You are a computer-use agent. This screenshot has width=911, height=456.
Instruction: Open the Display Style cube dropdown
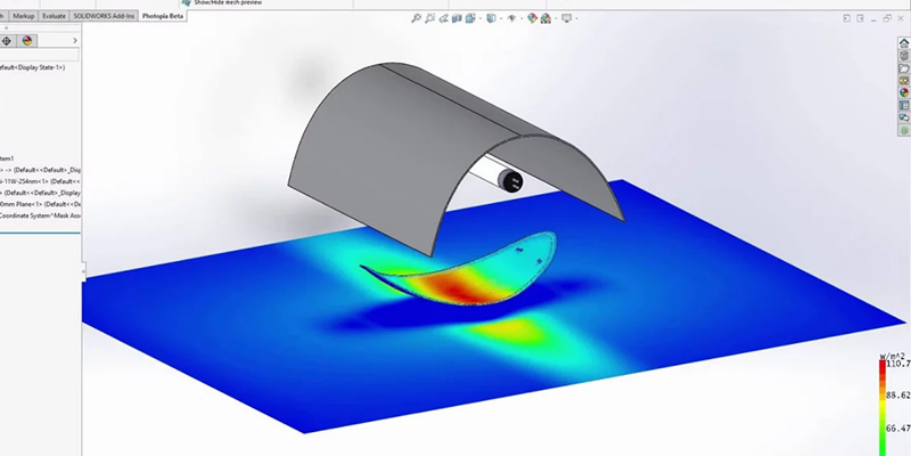click(490, 18)
